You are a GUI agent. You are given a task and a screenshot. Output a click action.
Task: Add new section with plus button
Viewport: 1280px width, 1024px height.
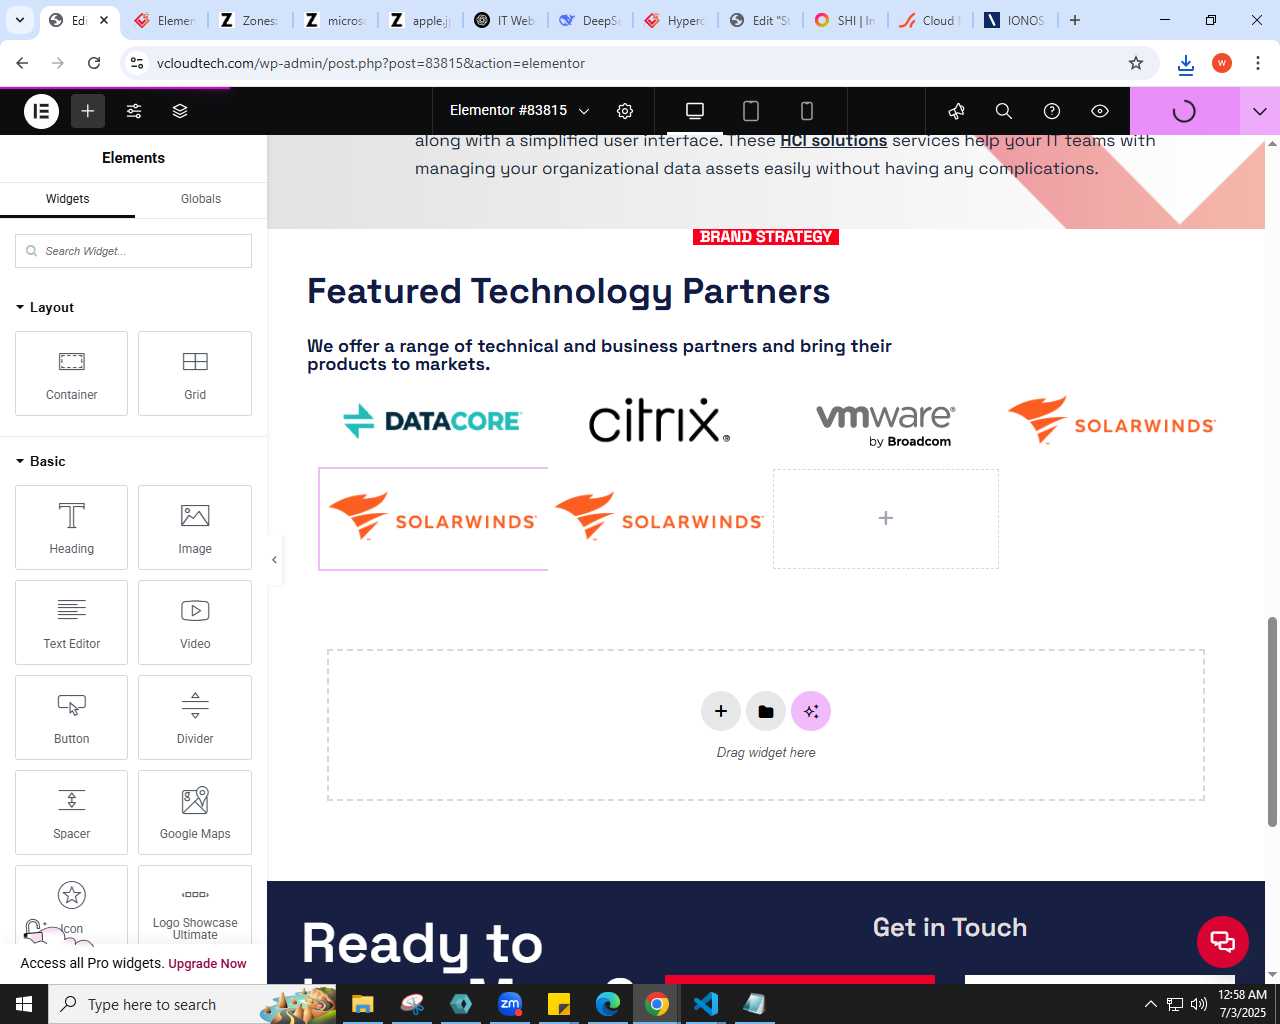coord(721,711)
